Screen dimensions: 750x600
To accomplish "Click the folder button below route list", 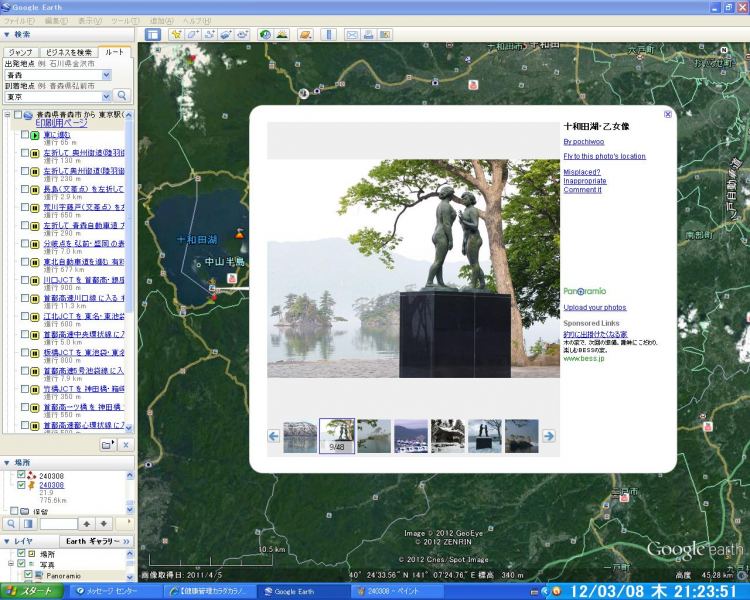I will pos(108,445).
